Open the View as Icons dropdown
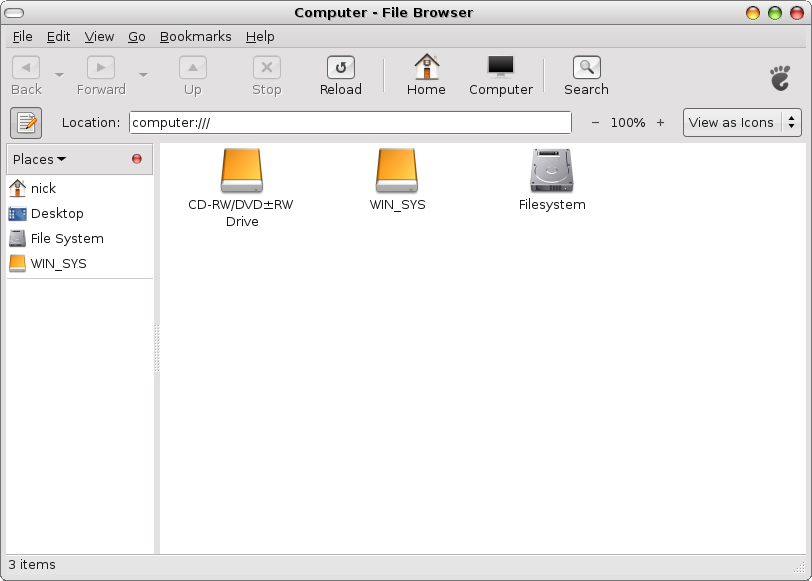The width and height of the screenshot is (812, 581). [x=742, y=123]
